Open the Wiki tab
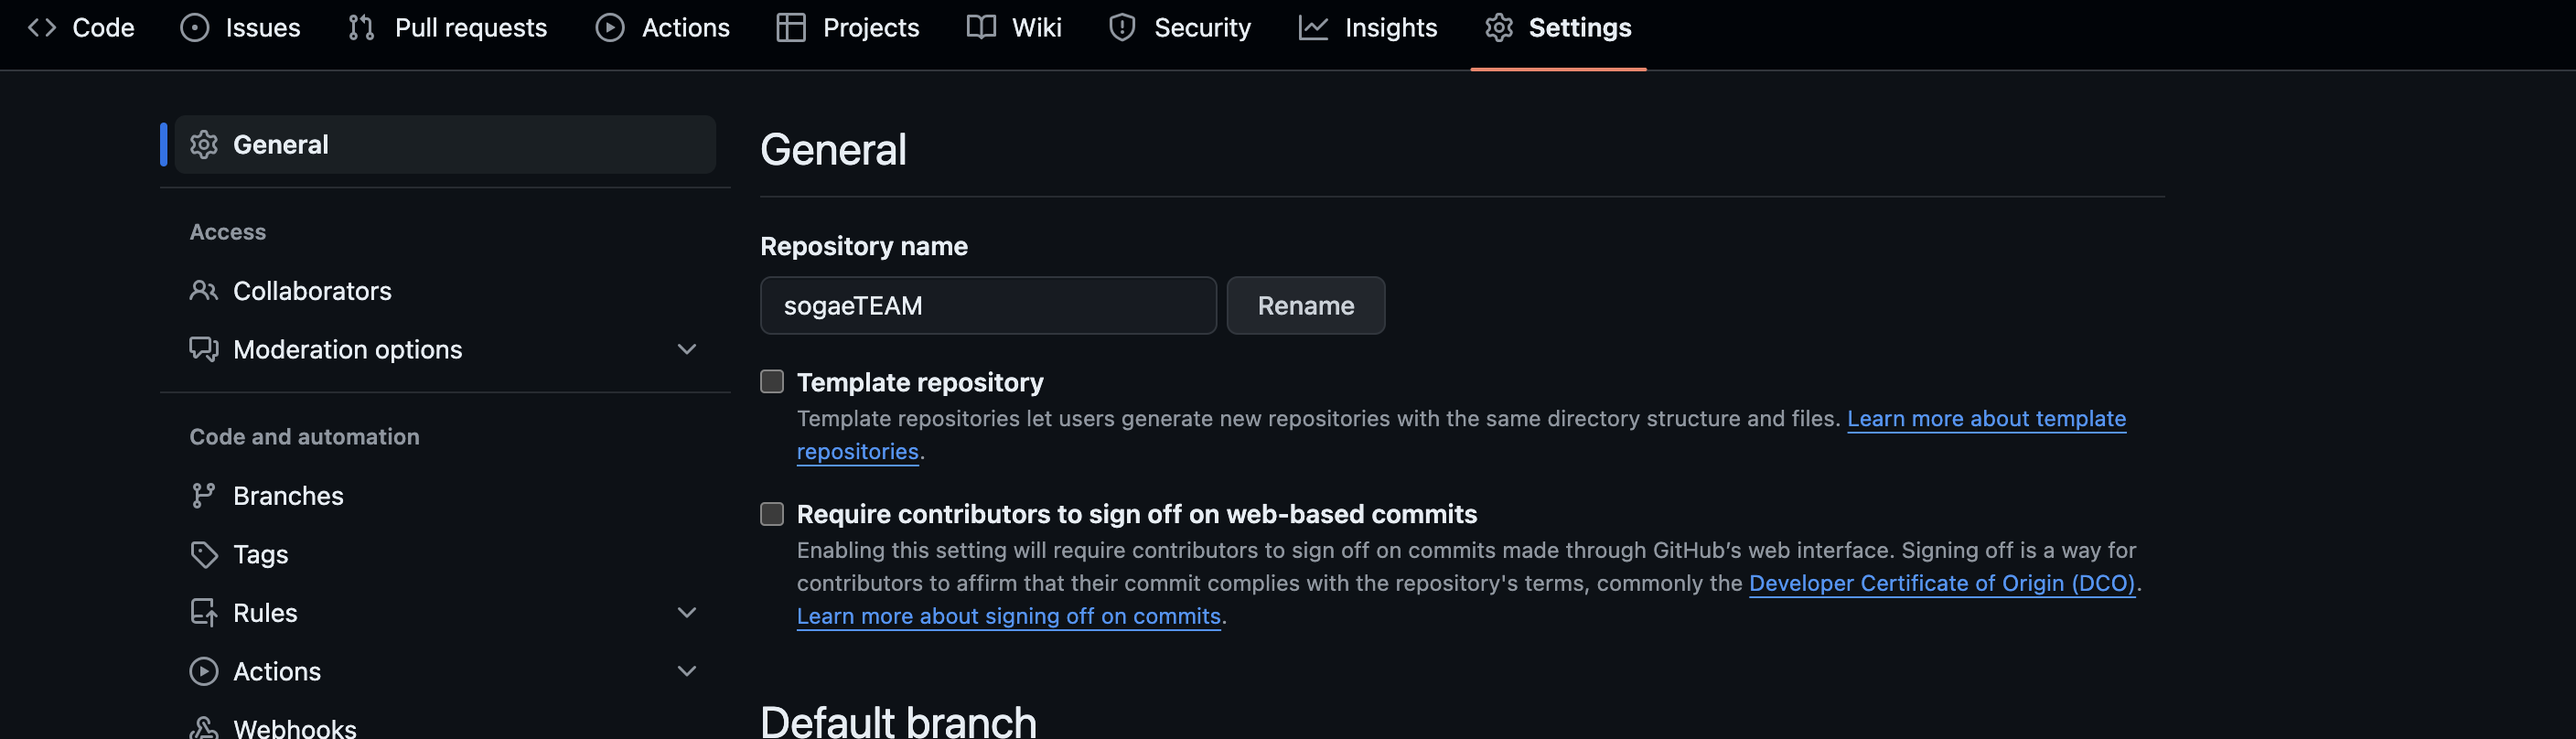This screenshot has height=739, width=2576. 1014,27
